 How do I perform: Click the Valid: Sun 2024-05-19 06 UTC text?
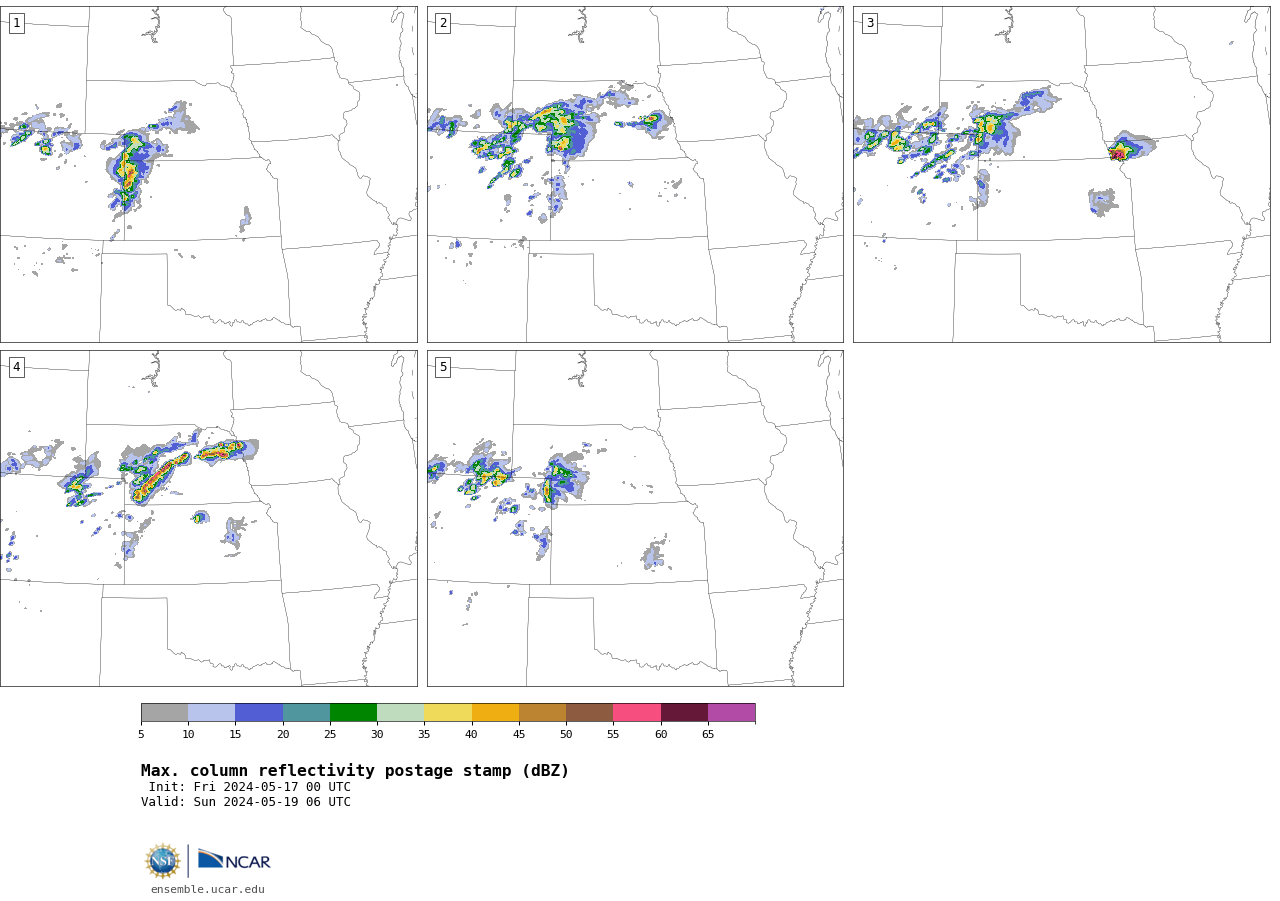[x=246, y=802]
